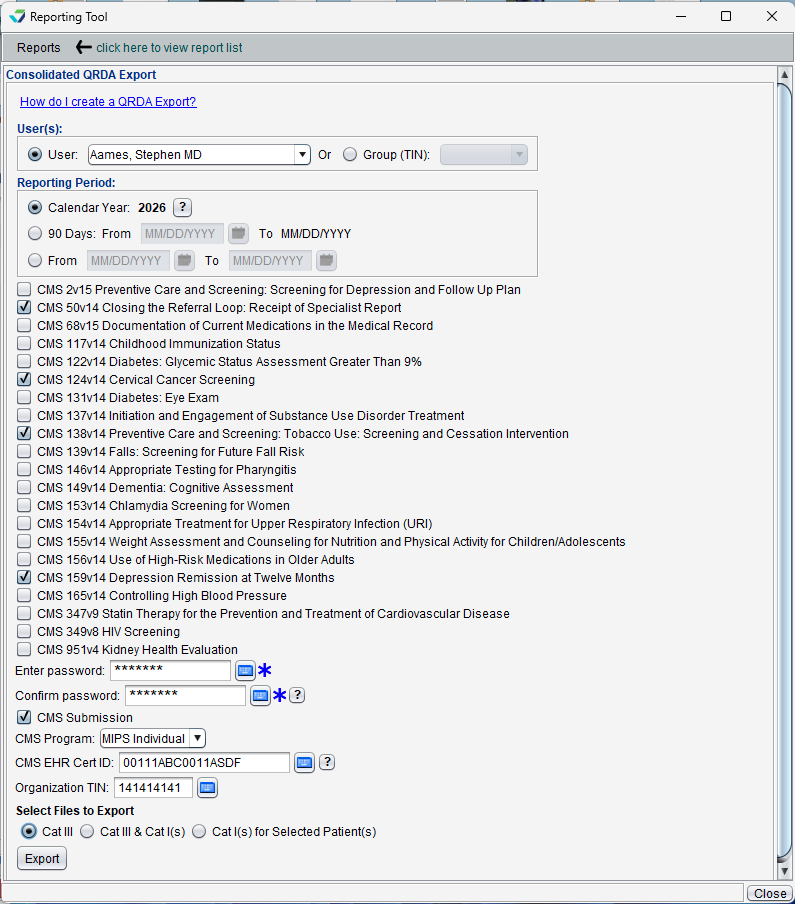Select Cat III & Cat I(s) export option
Image resolution: width=795 pixels, height=904 pixels.
coord(87,831)
